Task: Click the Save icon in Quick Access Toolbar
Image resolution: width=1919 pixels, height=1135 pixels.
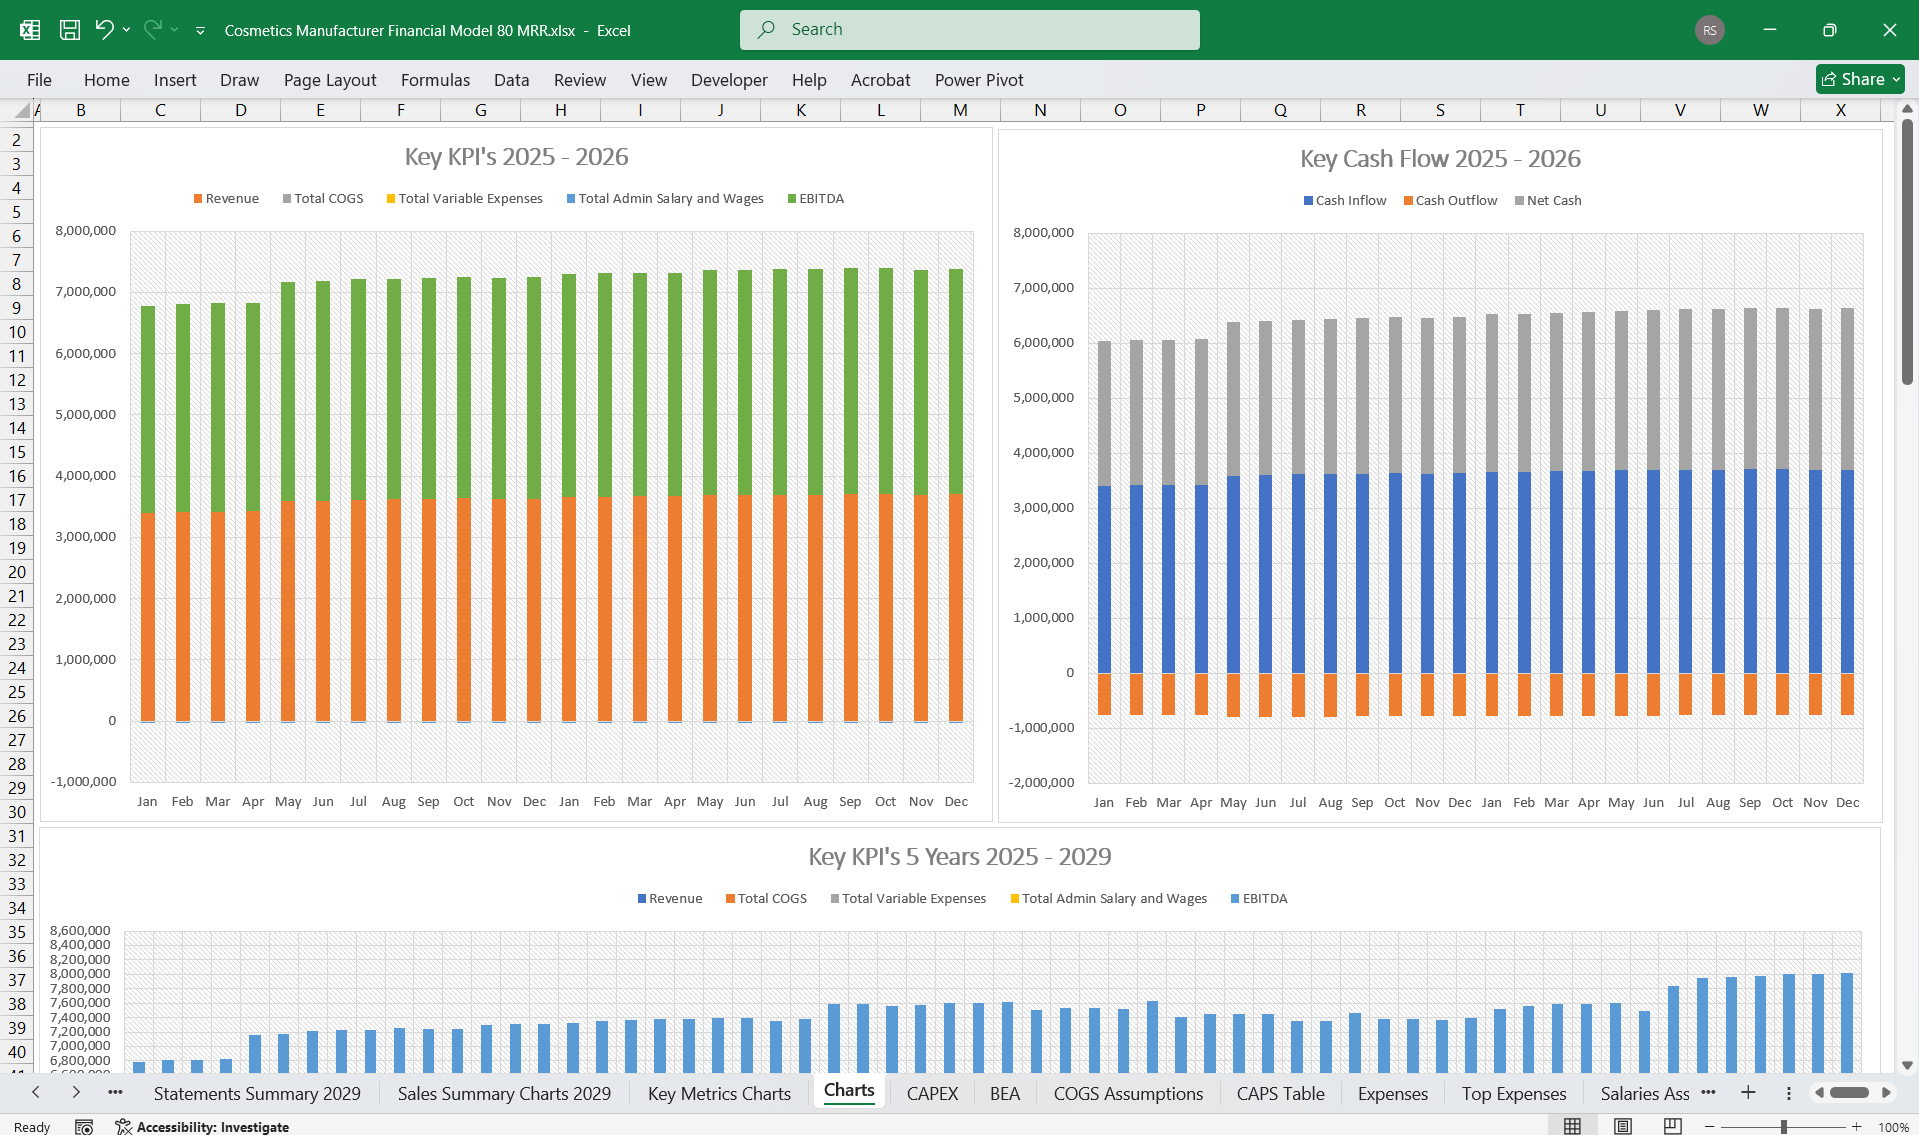Action: pos(69,30)
